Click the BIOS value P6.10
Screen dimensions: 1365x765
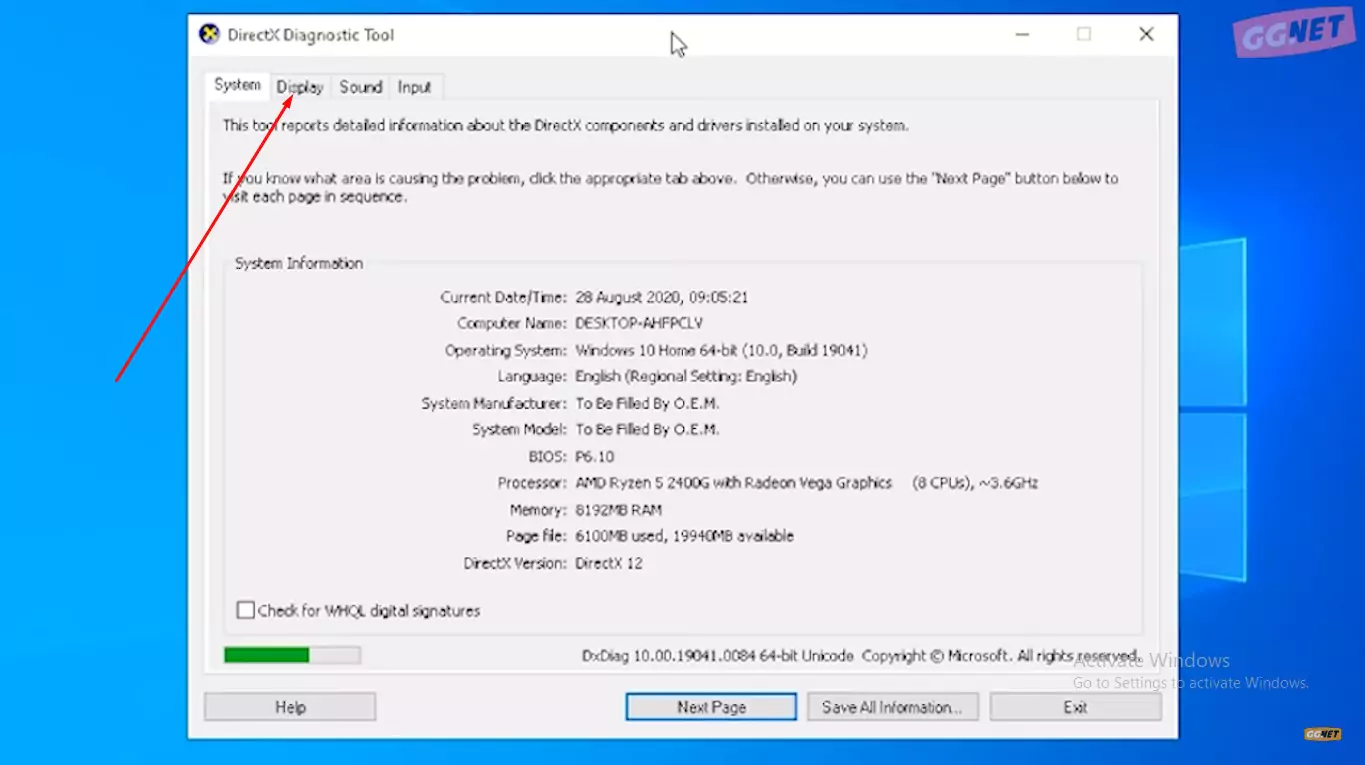594,456
